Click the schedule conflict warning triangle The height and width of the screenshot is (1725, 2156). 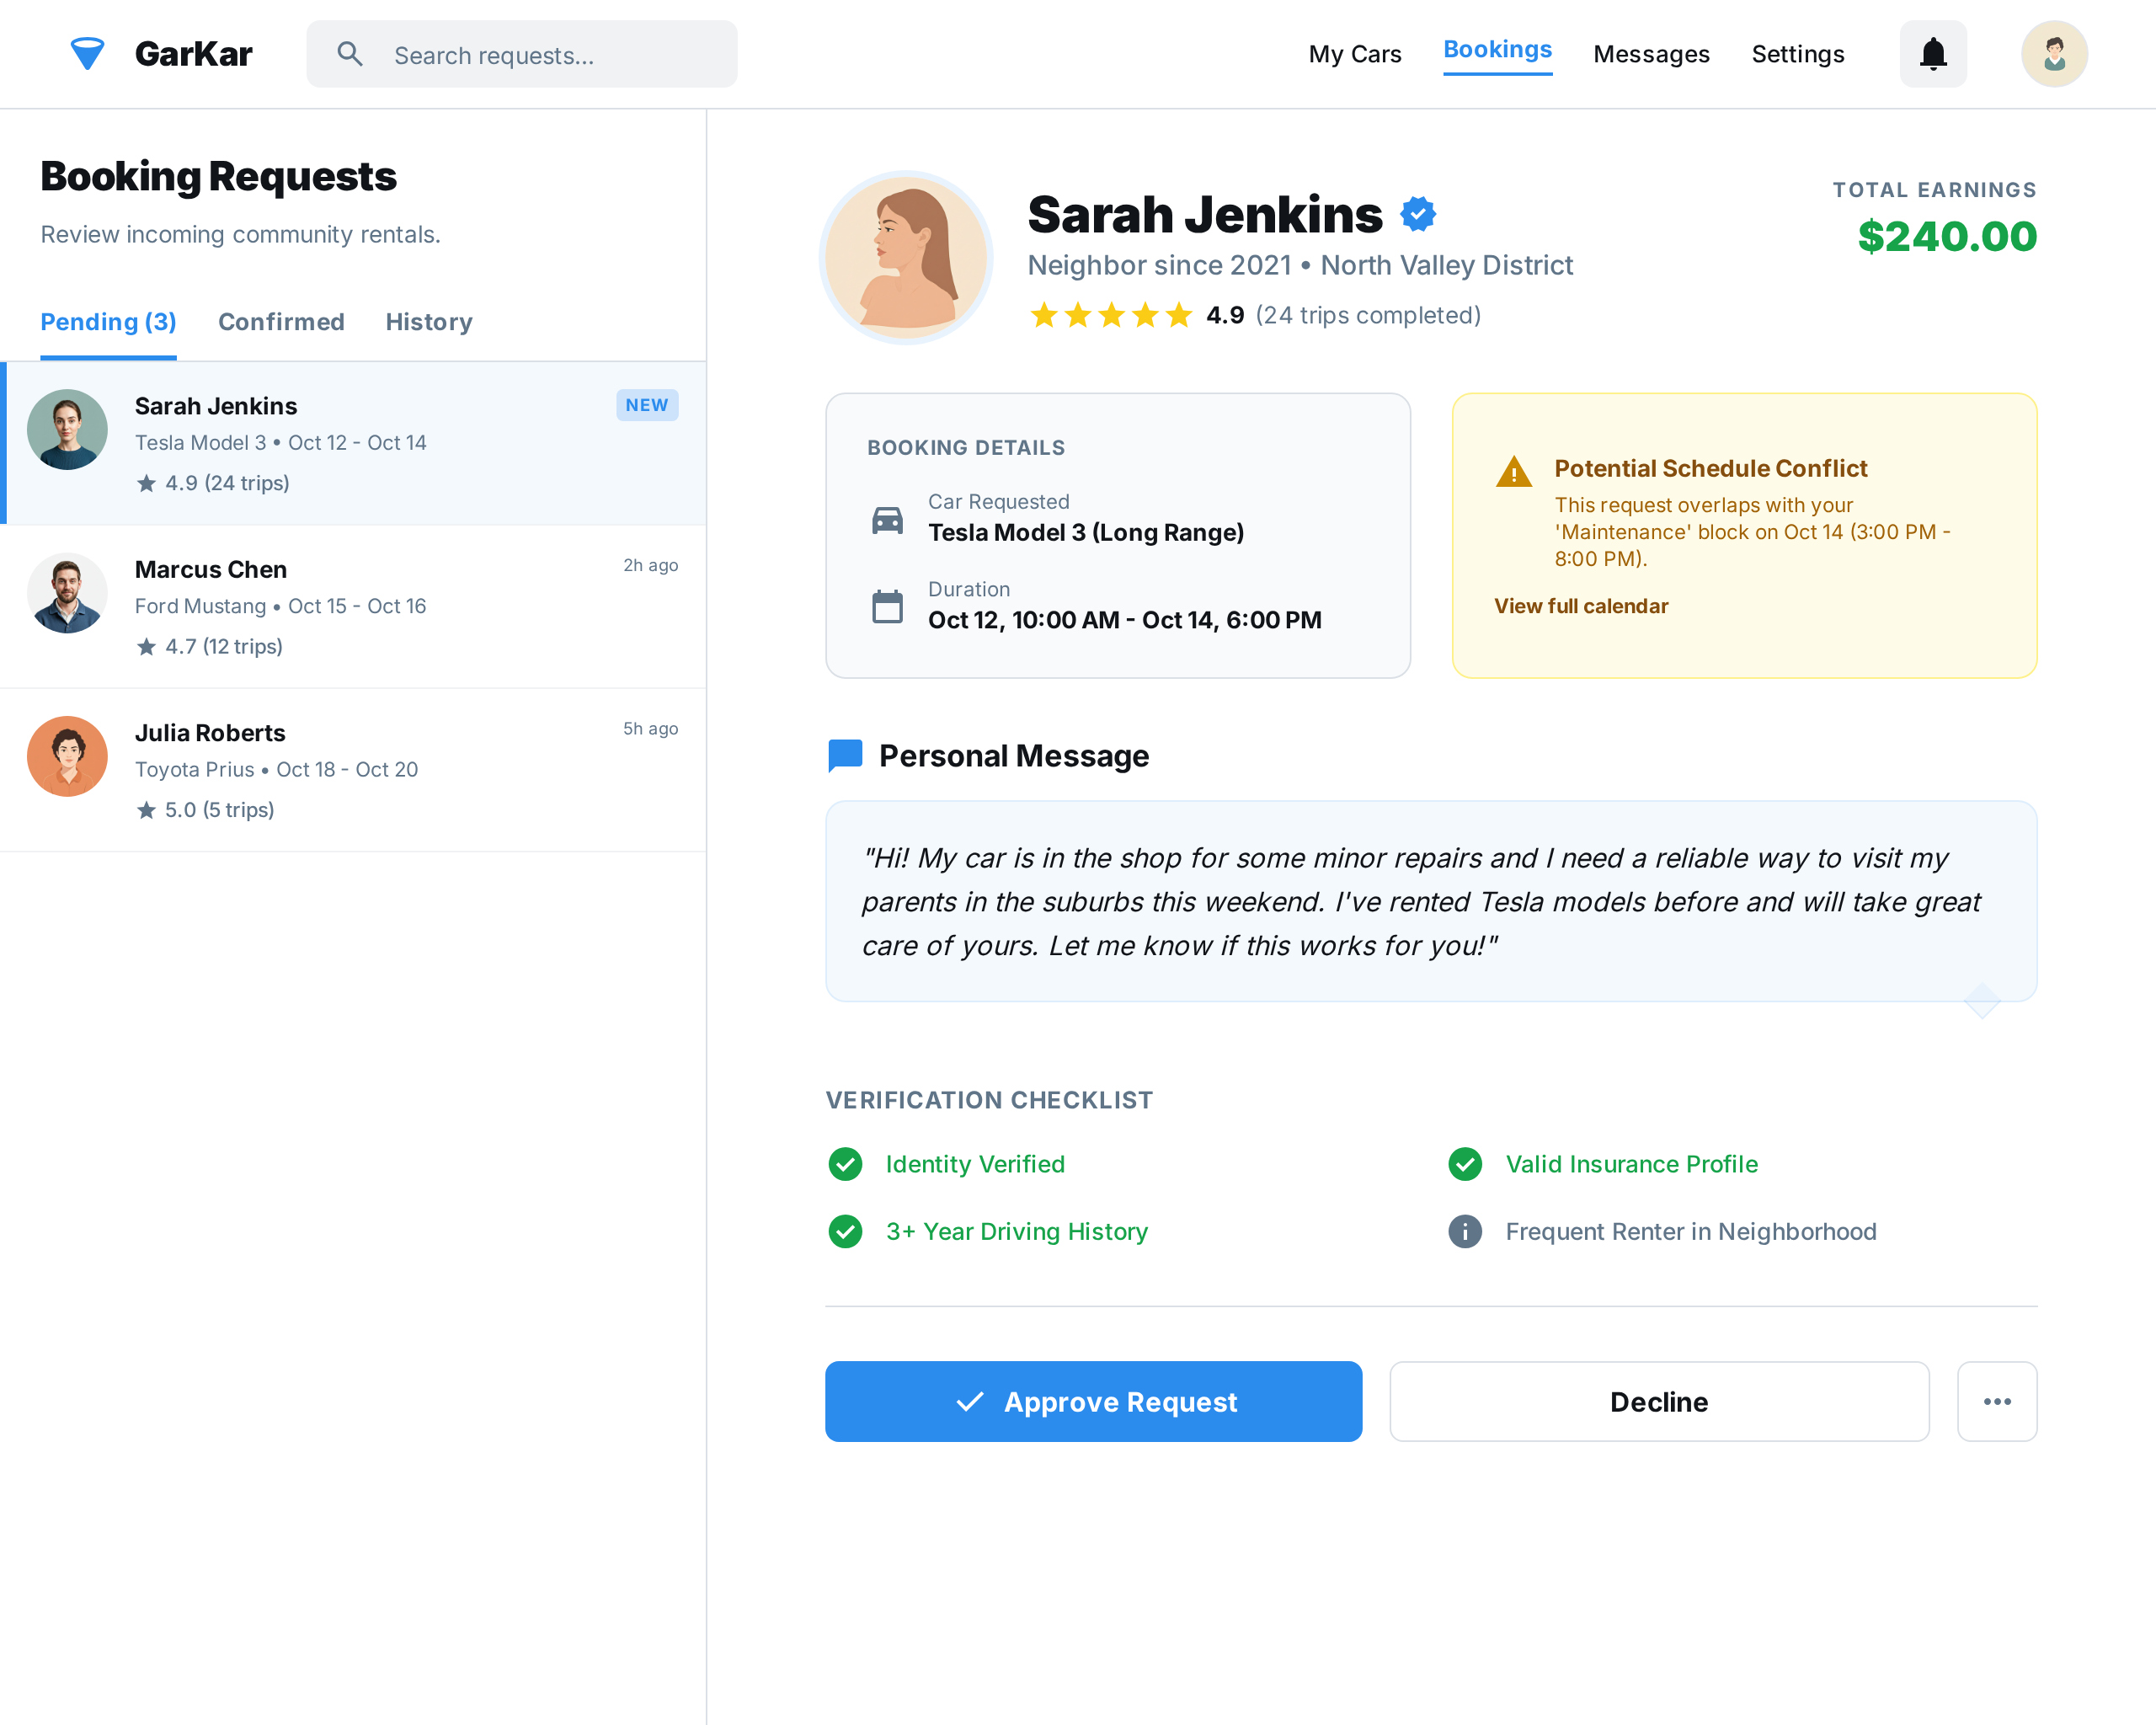[x=1513, y=471]
